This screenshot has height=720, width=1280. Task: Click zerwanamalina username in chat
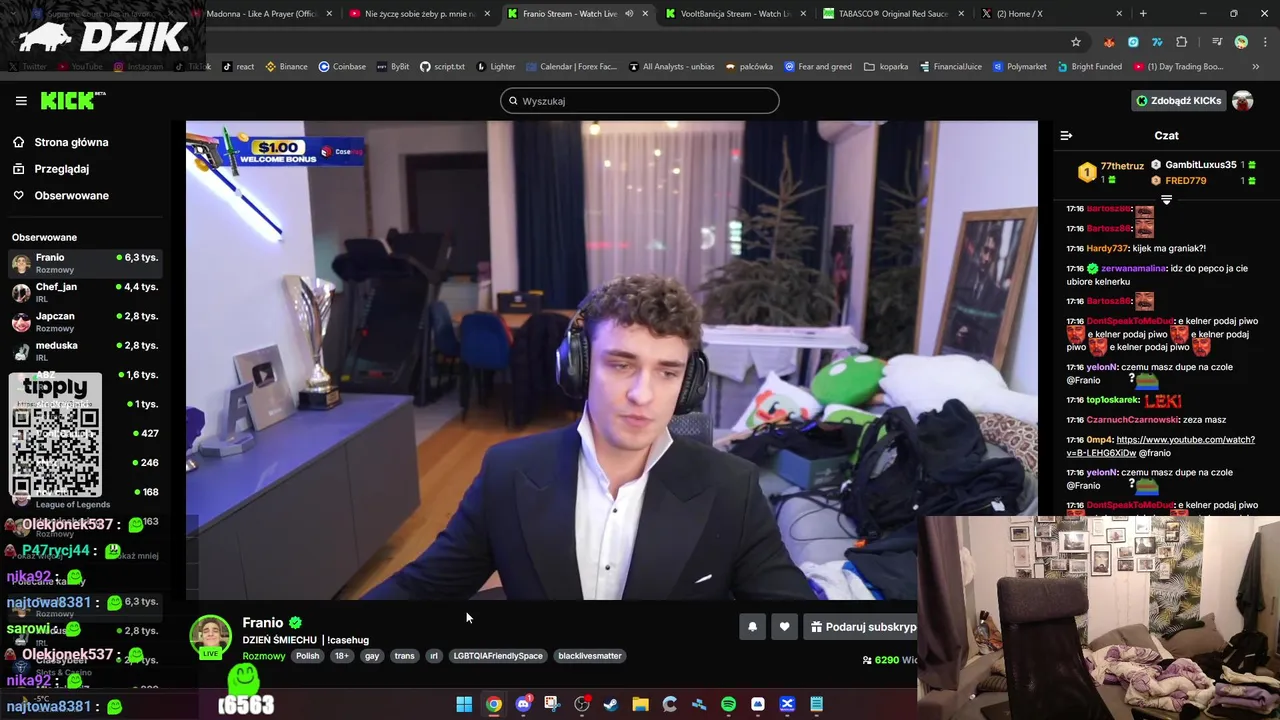coord(1134,268)
